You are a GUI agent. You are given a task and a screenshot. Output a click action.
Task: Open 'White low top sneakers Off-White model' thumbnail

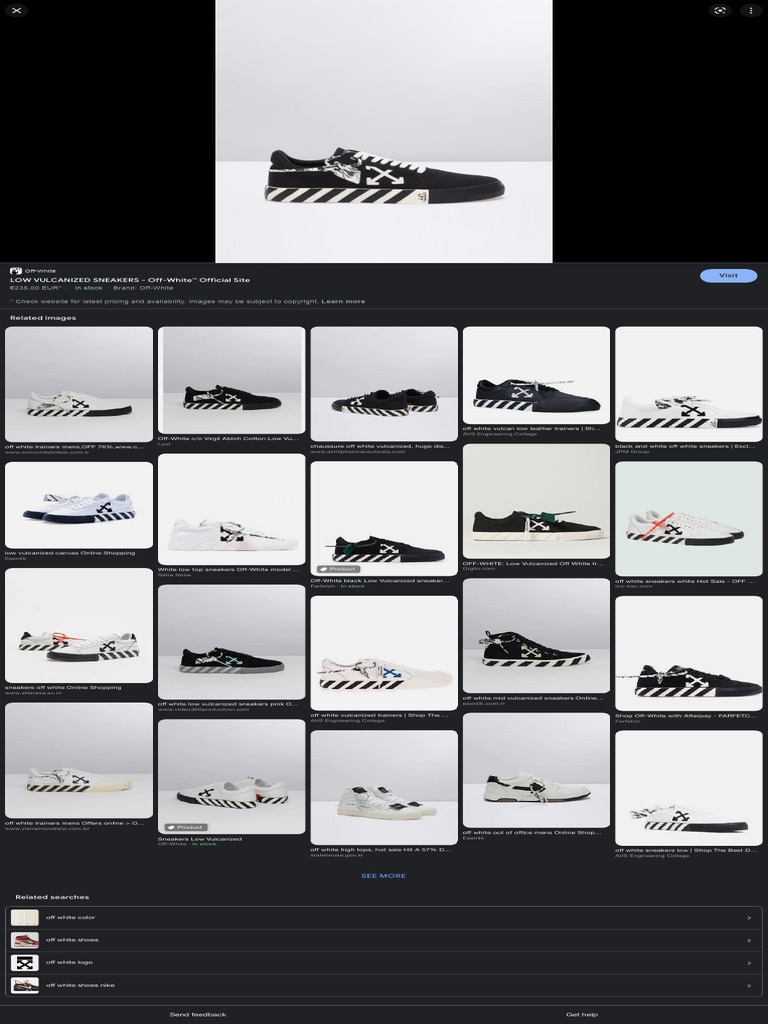pos(231,509)
